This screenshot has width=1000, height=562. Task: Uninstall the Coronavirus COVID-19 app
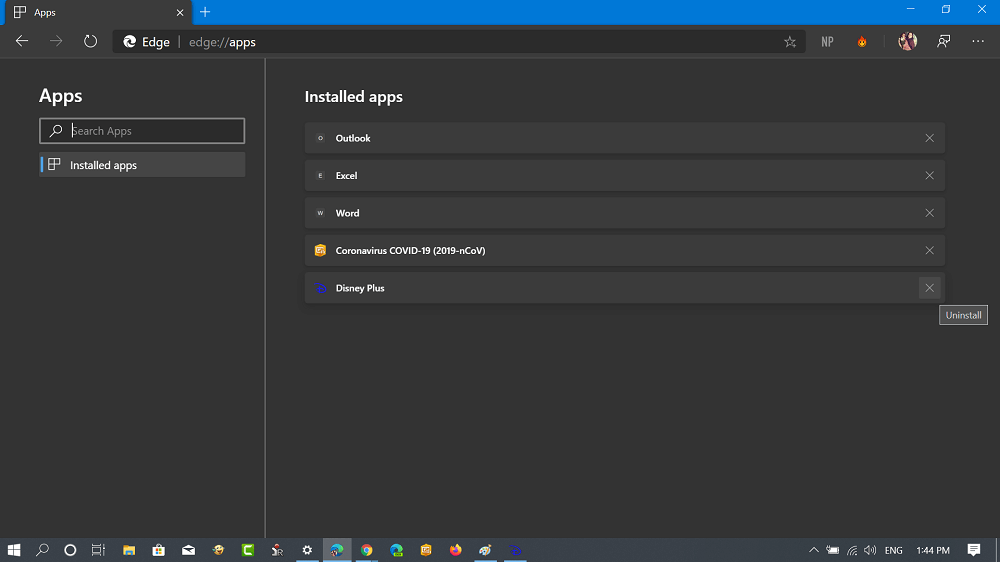point(929,251)
